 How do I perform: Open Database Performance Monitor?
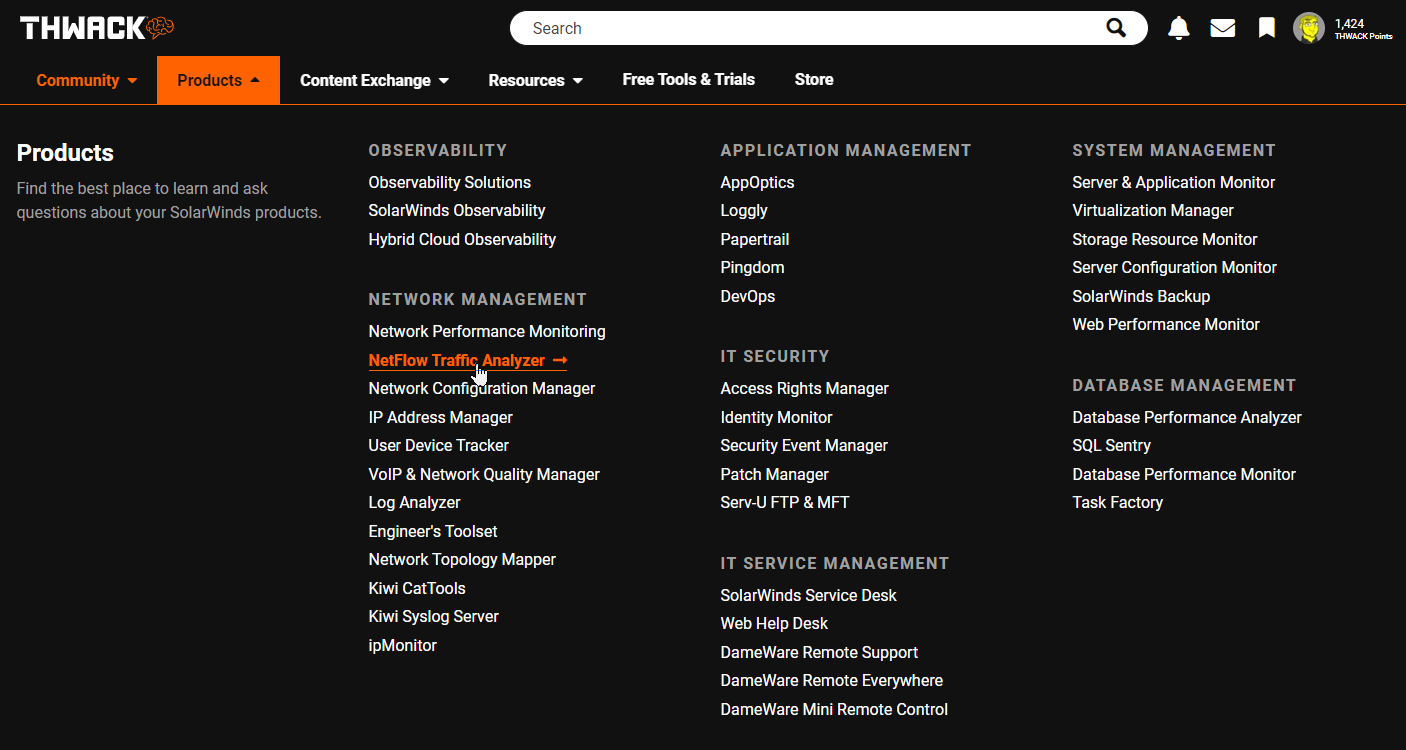(x=1184, y=474)
